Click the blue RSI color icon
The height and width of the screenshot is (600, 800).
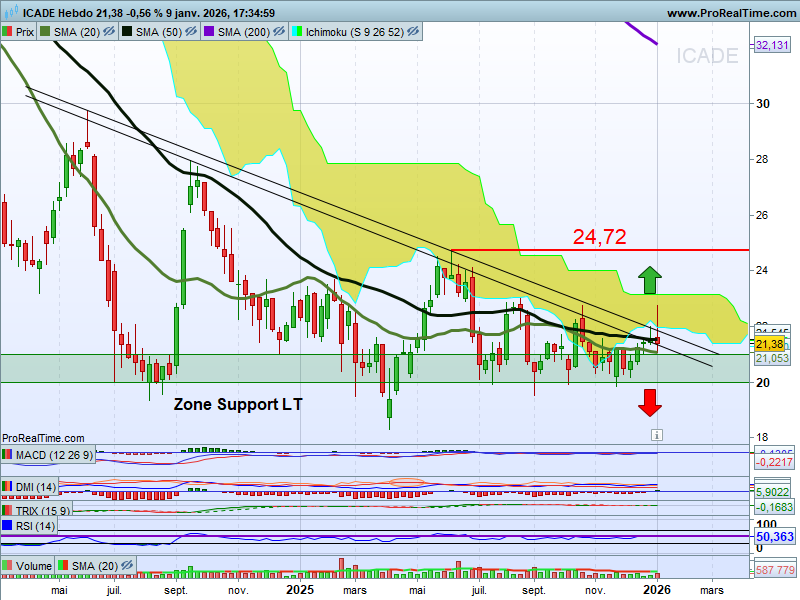tap(7, 525)
